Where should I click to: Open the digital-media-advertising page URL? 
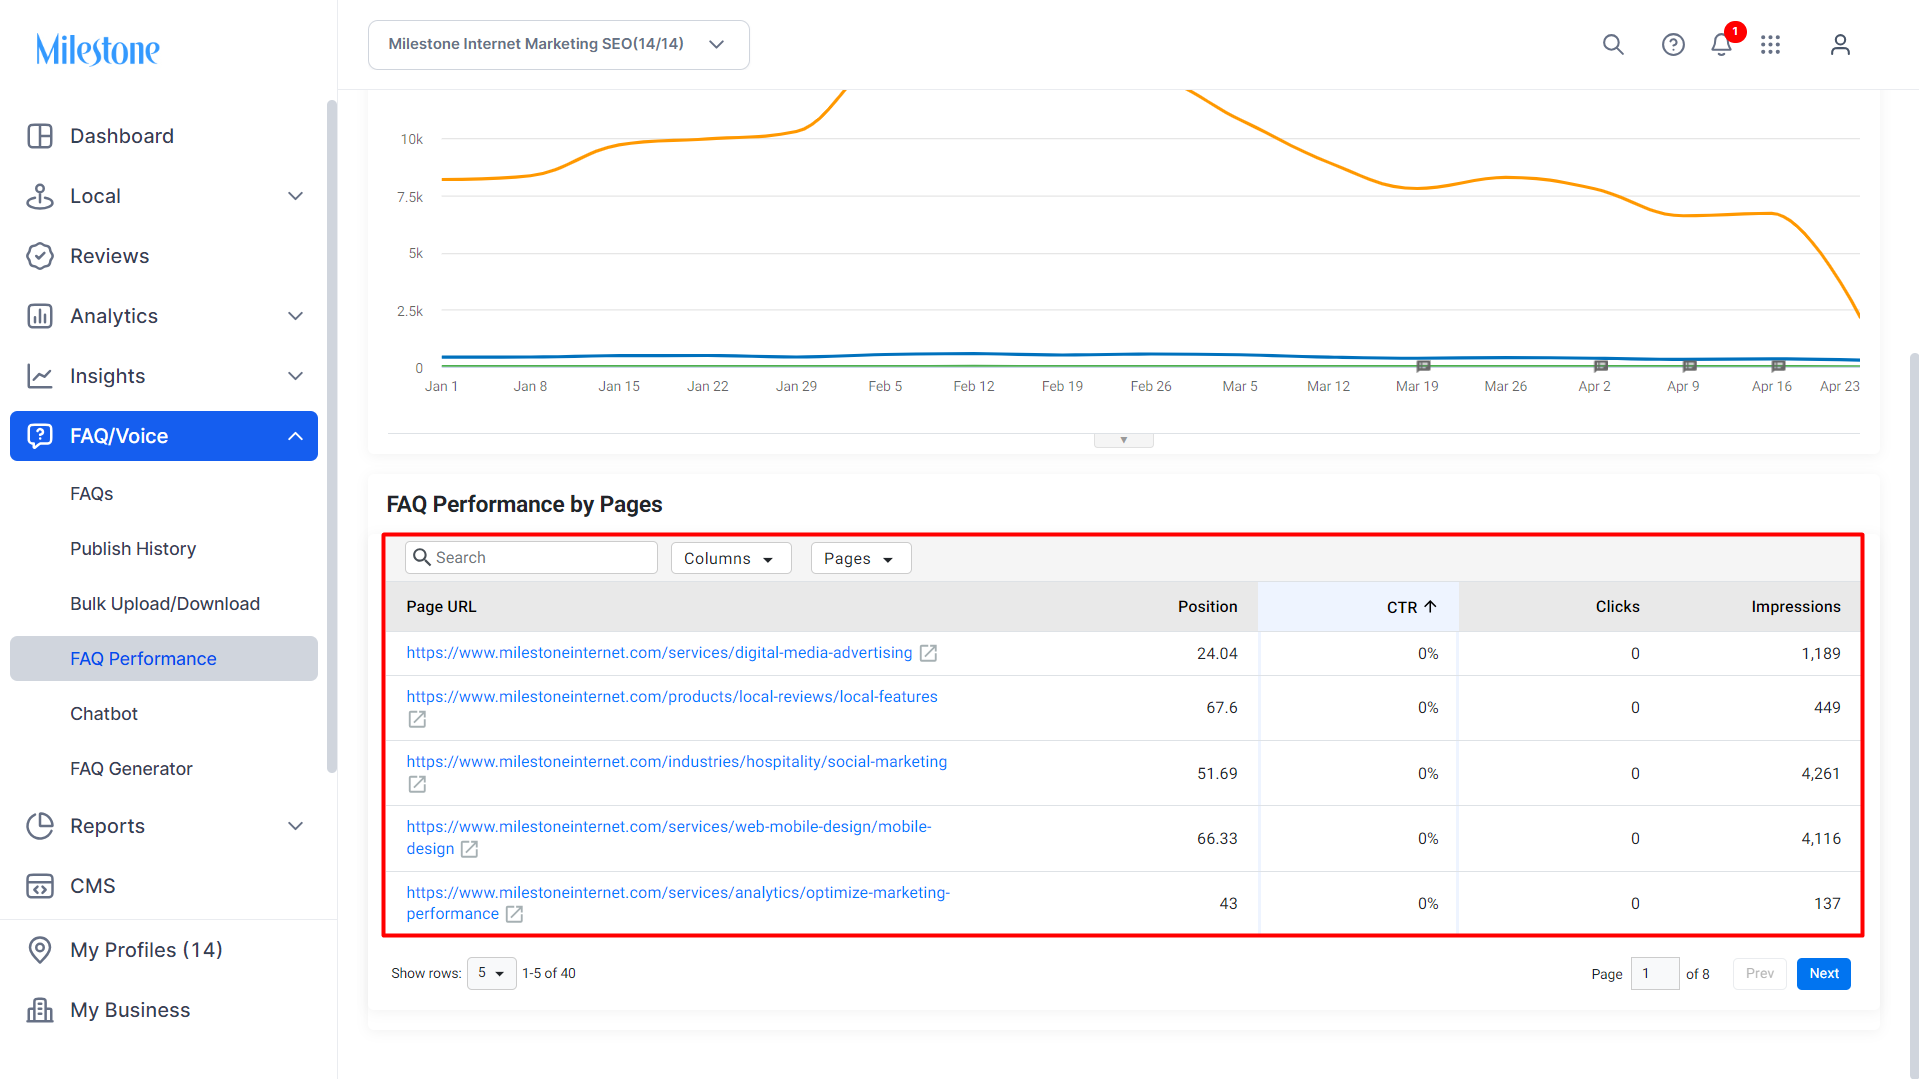coord(659,653)
